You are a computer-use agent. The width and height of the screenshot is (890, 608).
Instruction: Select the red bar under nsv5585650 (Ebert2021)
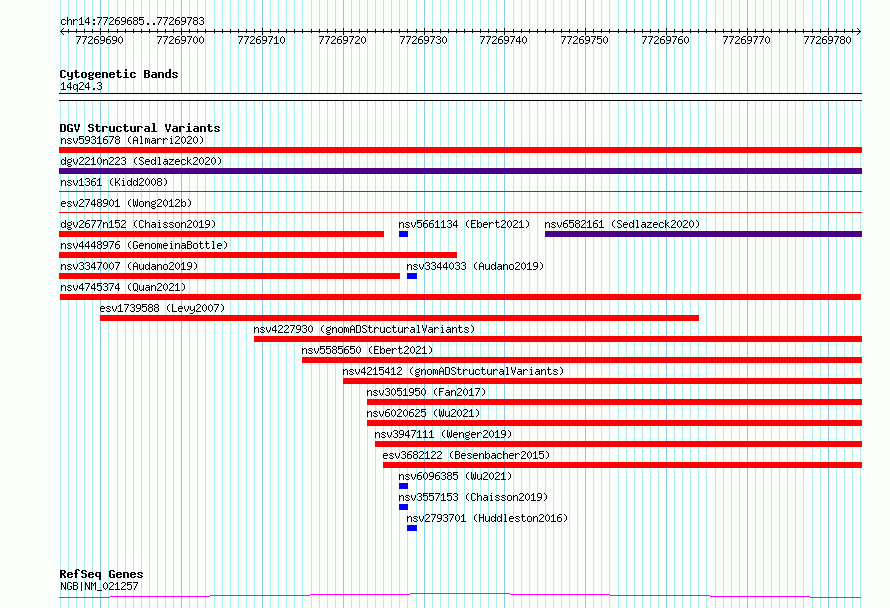coord(582,360)
